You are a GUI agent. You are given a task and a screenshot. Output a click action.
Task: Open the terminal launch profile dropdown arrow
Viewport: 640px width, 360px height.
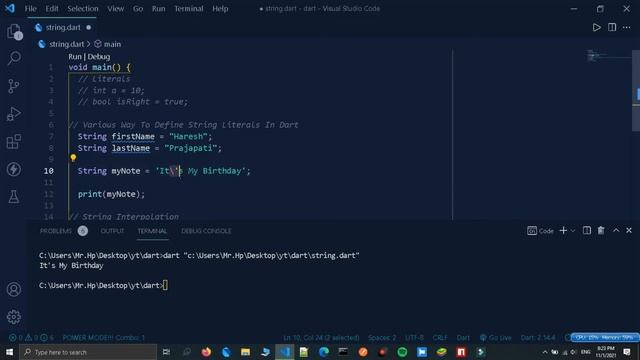[x=573, y=231]
